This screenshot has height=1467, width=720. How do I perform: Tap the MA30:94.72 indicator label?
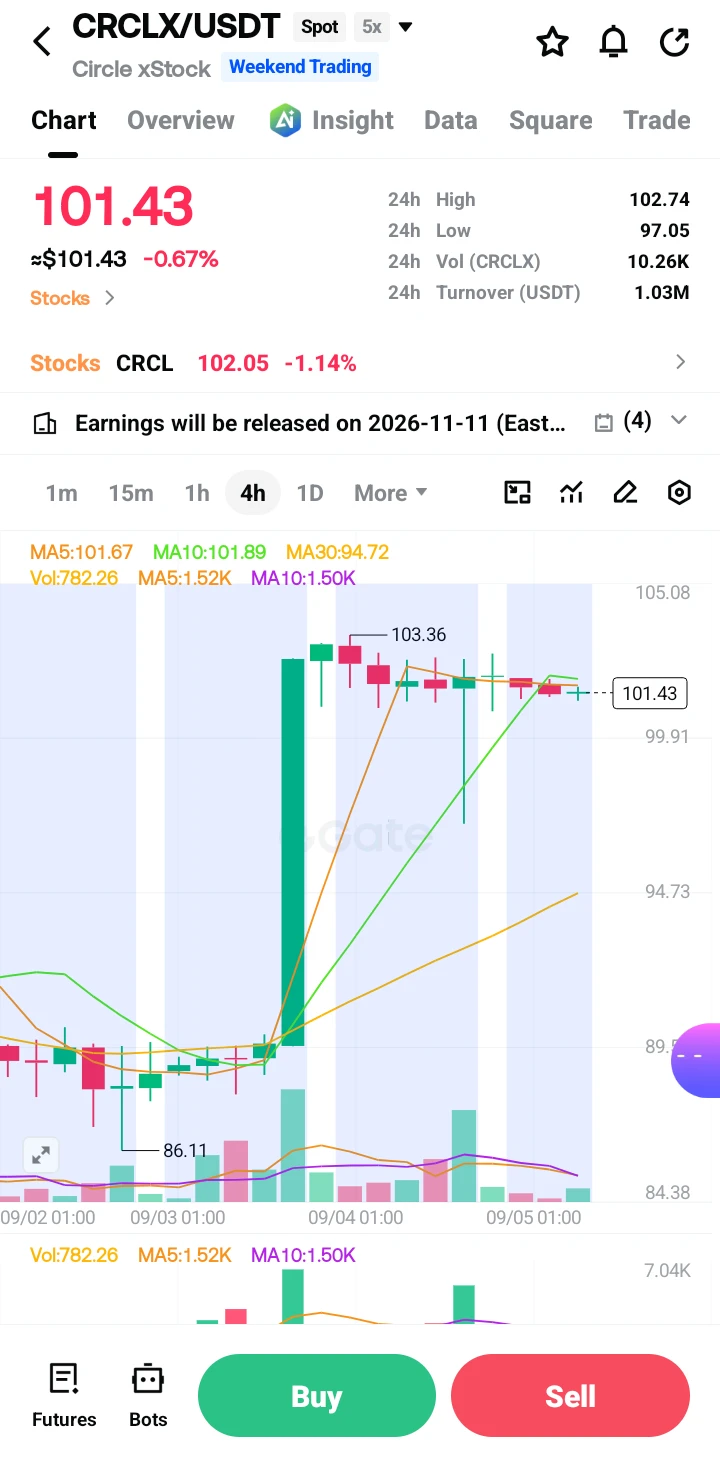(337, 552)
